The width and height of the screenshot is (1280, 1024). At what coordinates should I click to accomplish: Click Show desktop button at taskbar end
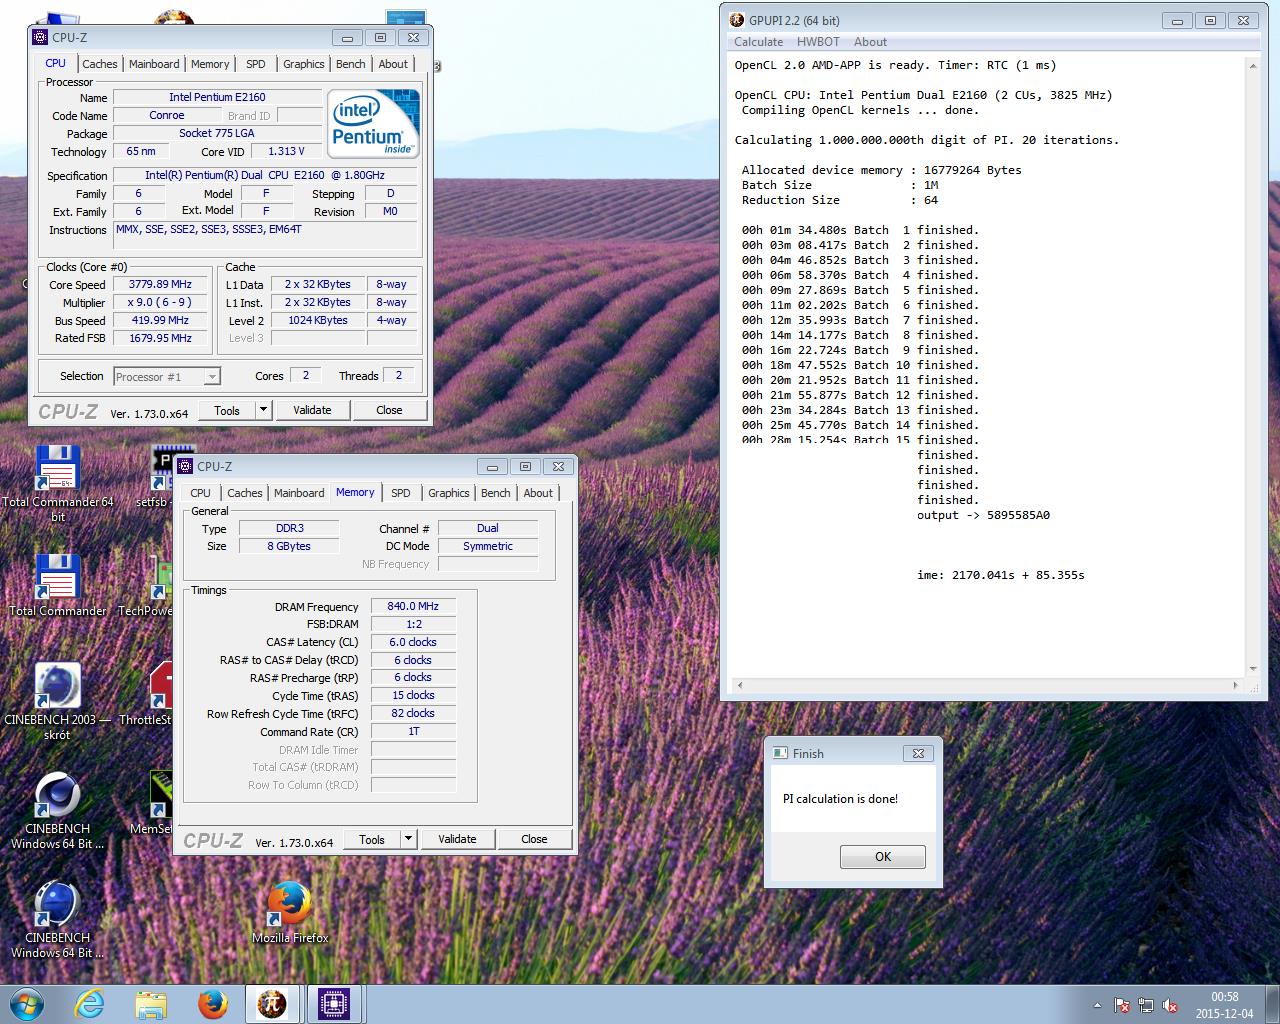click(x=1273, y=1004)
